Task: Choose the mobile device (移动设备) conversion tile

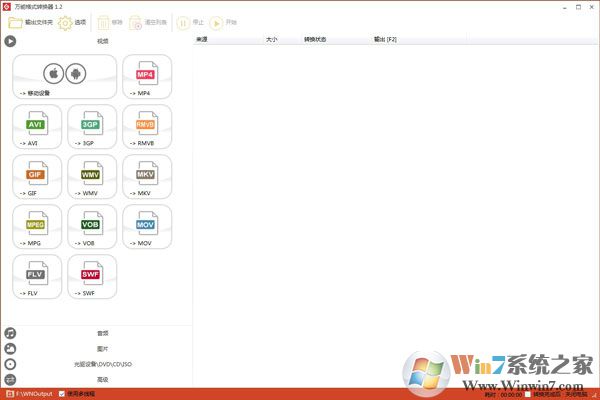Action: point(65,76)
